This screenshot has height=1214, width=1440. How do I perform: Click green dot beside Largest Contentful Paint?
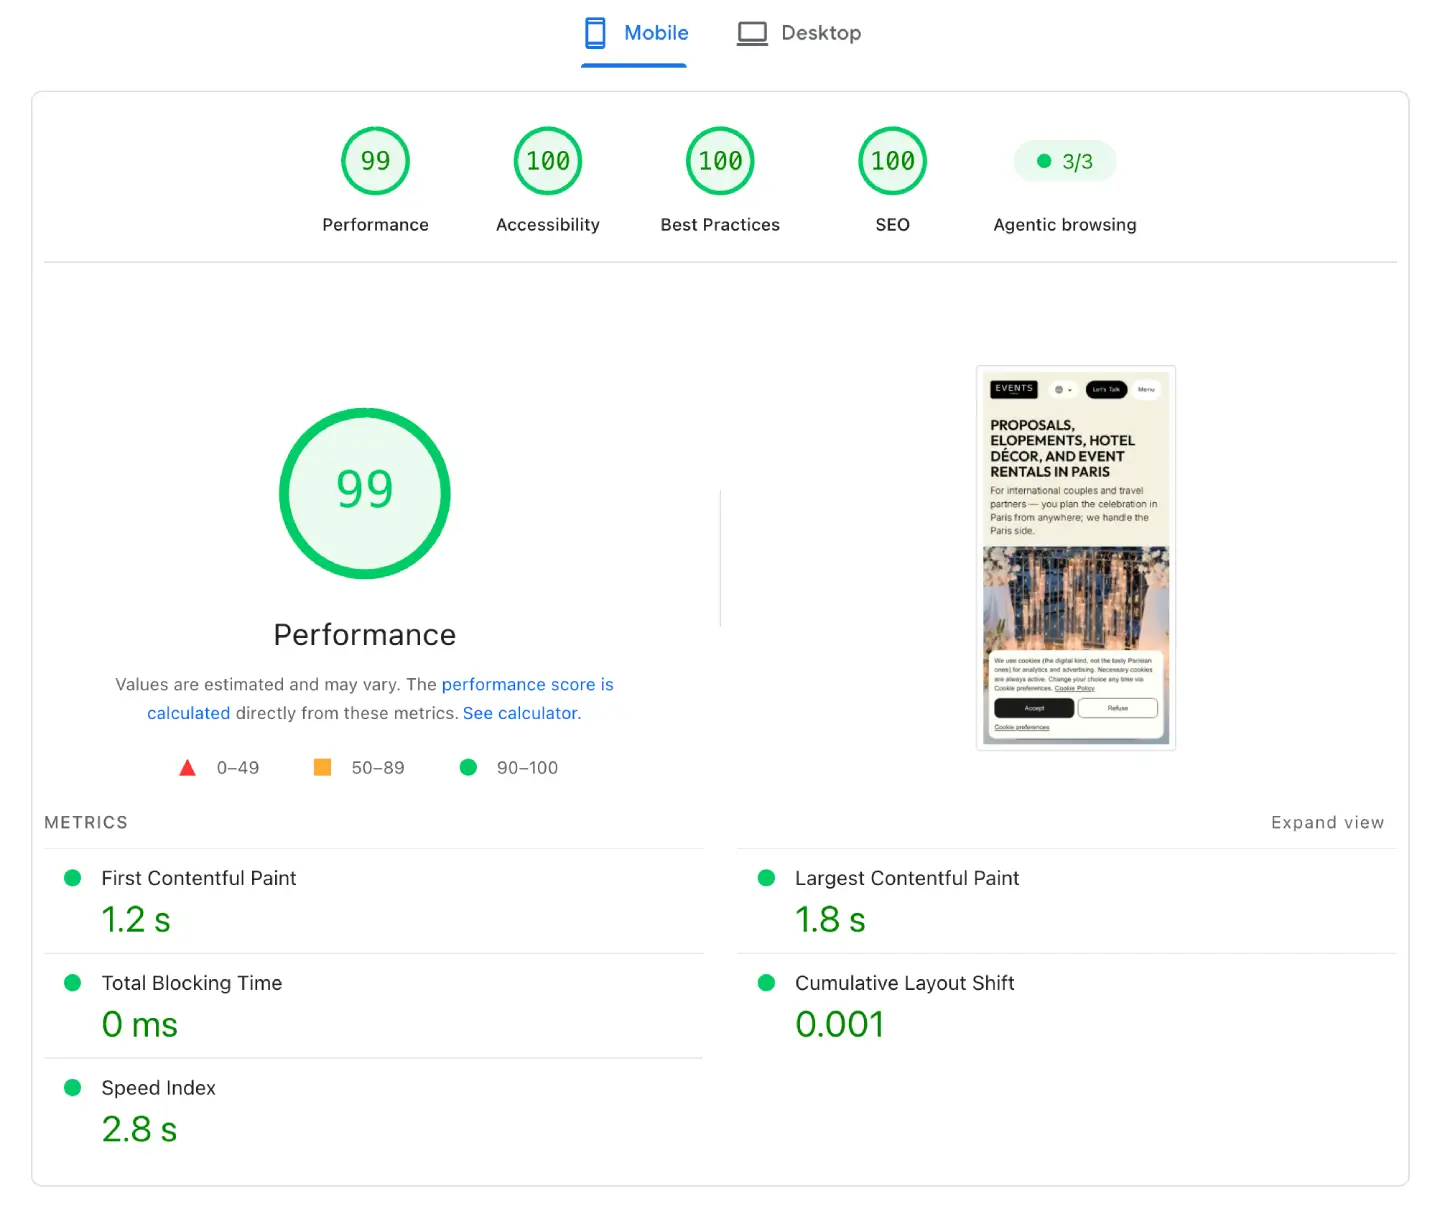tap(766, 878)
